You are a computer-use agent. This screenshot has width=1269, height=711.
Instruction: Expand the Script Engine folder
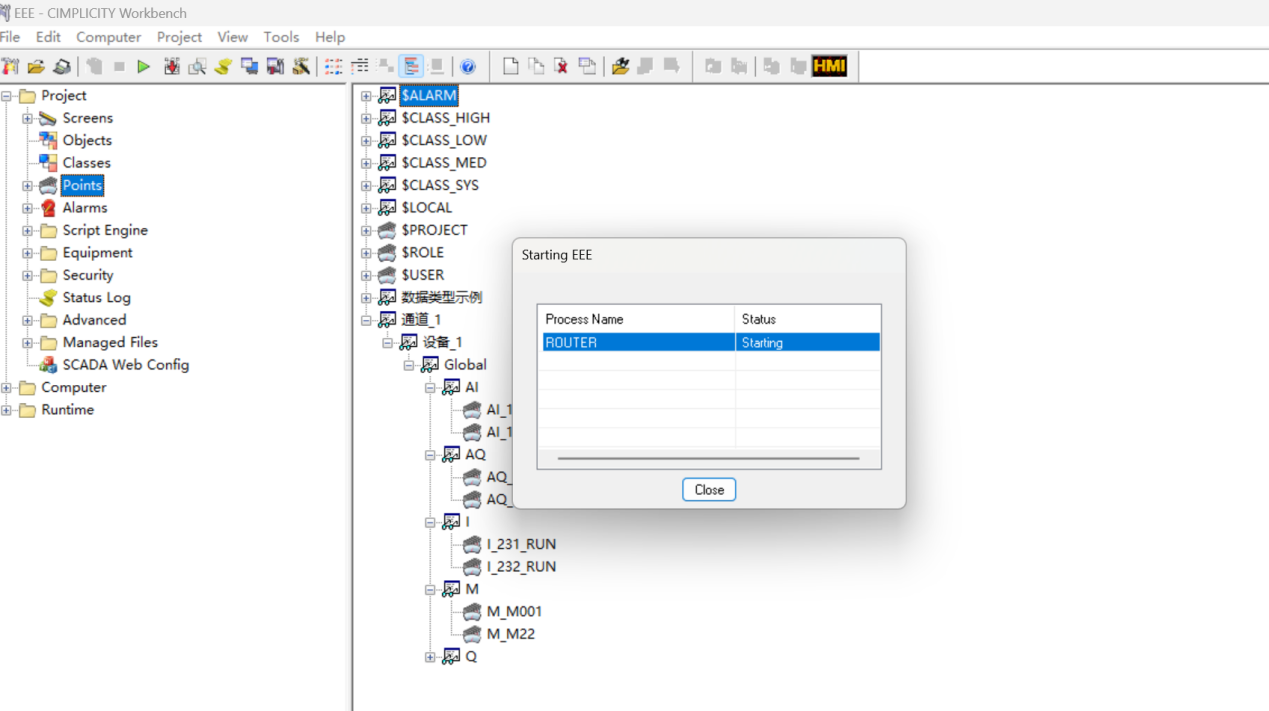pyautogui.click(x=28, y=230)
